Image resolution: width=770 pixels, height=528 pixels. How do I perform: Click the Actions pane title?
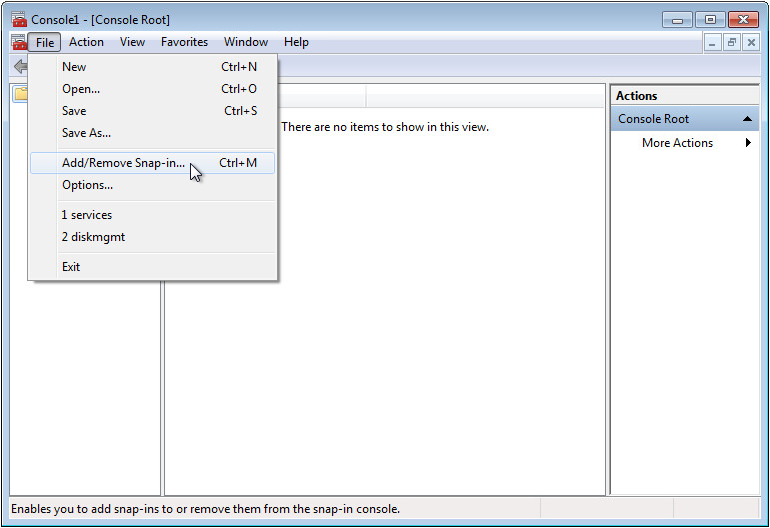(636, 96)
